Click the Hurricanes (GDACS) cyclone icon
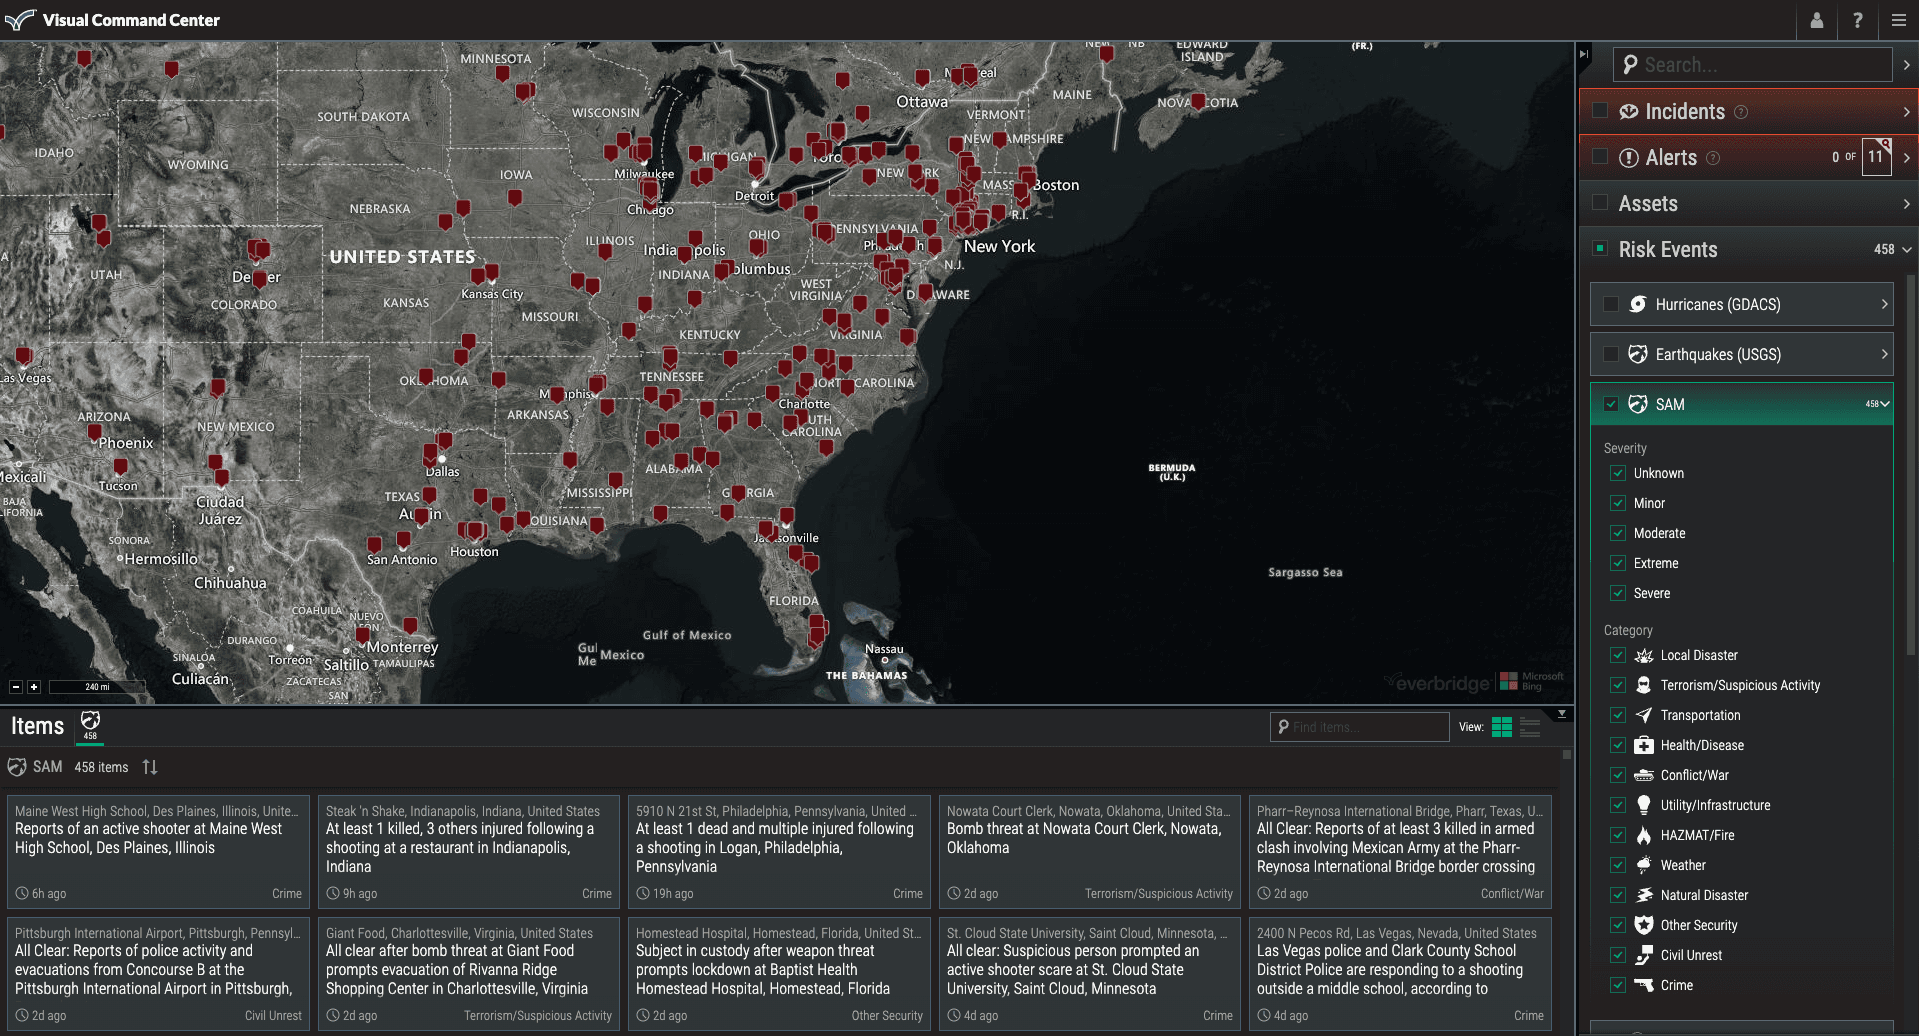The height and width of the screenshot is (1036, 1919). coord(1638,304)
